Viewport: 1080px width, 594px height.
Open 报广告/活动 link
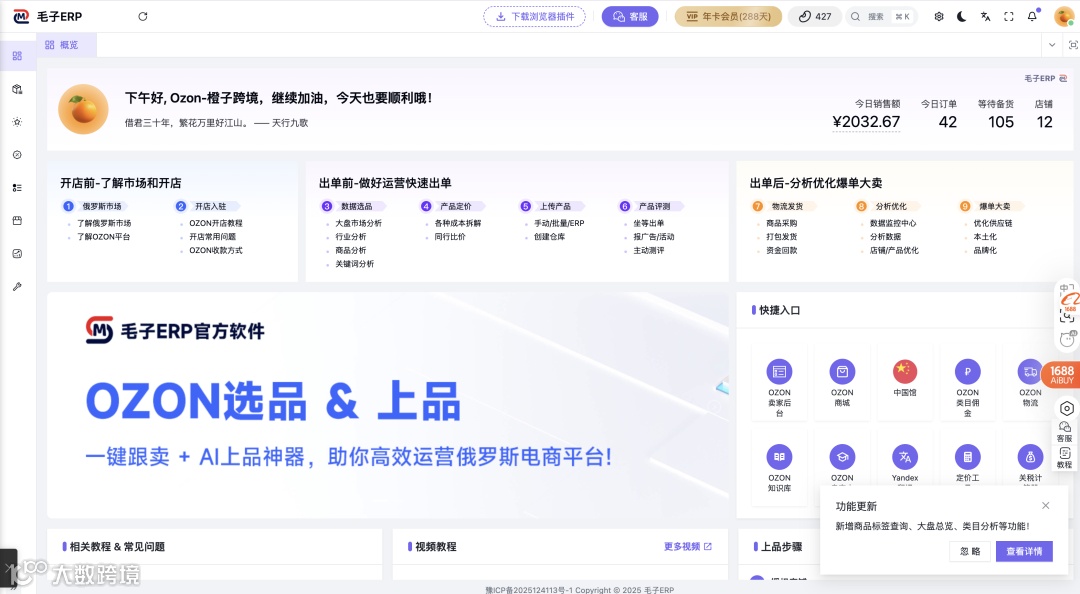click(x=654, y=236)
